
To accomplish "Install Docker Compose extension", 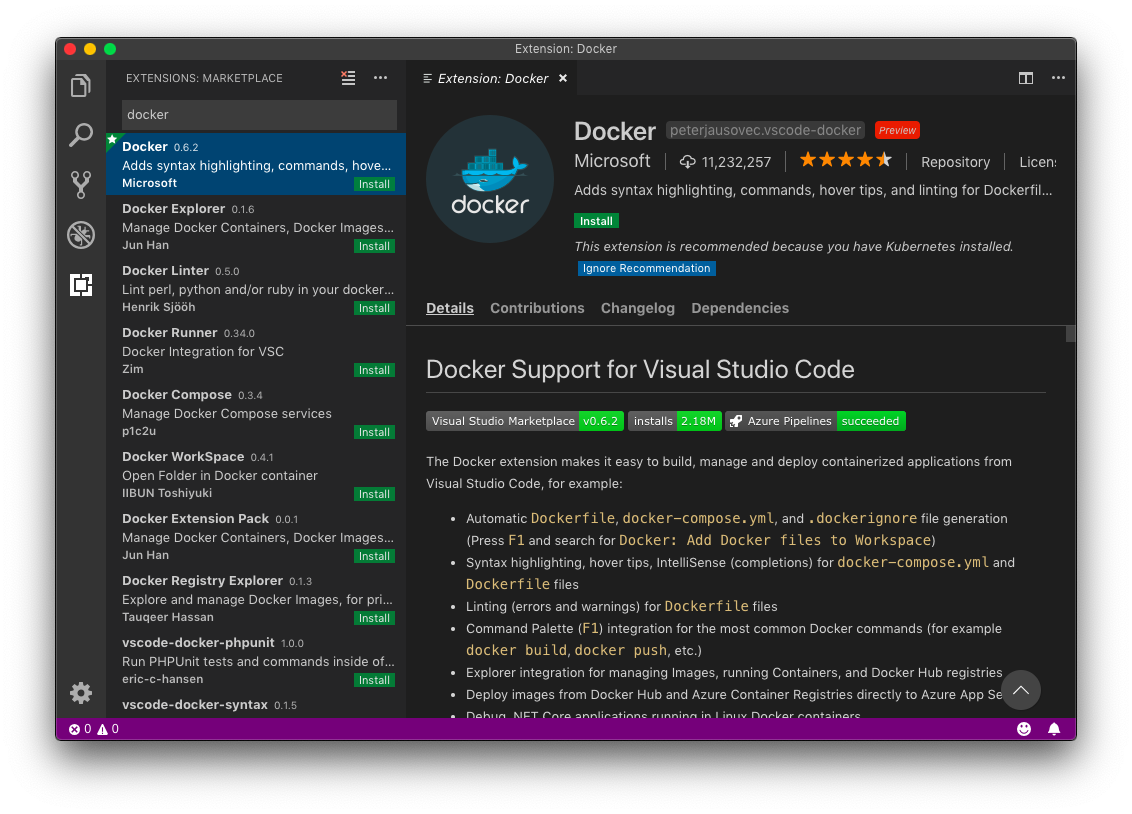I will 374,432.
